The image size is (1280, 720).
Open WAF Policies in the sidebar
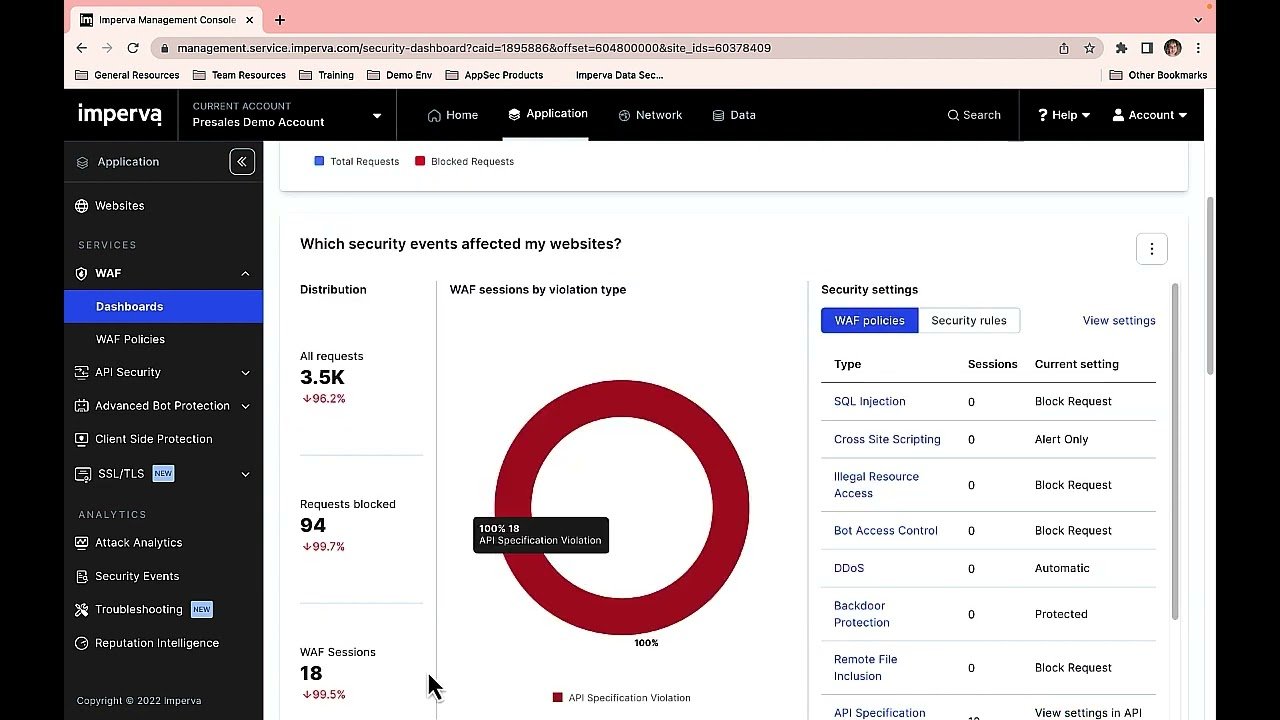[x=130, y=340]
